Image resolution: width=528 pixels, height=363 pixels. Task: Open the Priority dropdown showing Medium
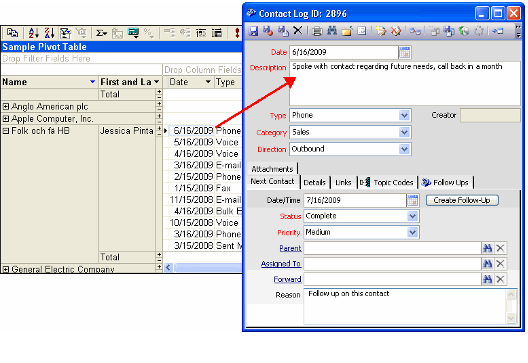coord(412,232)
